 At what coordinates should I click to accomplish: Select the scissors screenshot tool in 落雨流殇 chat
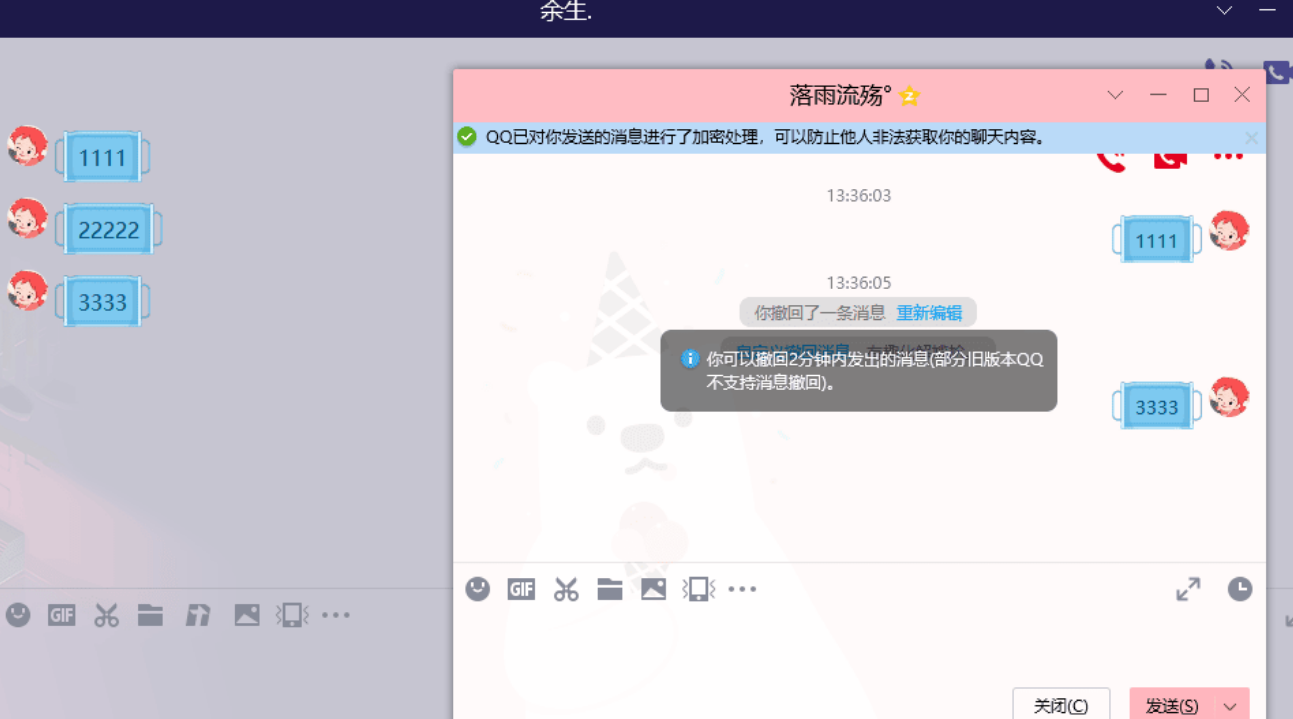(566, 590)
